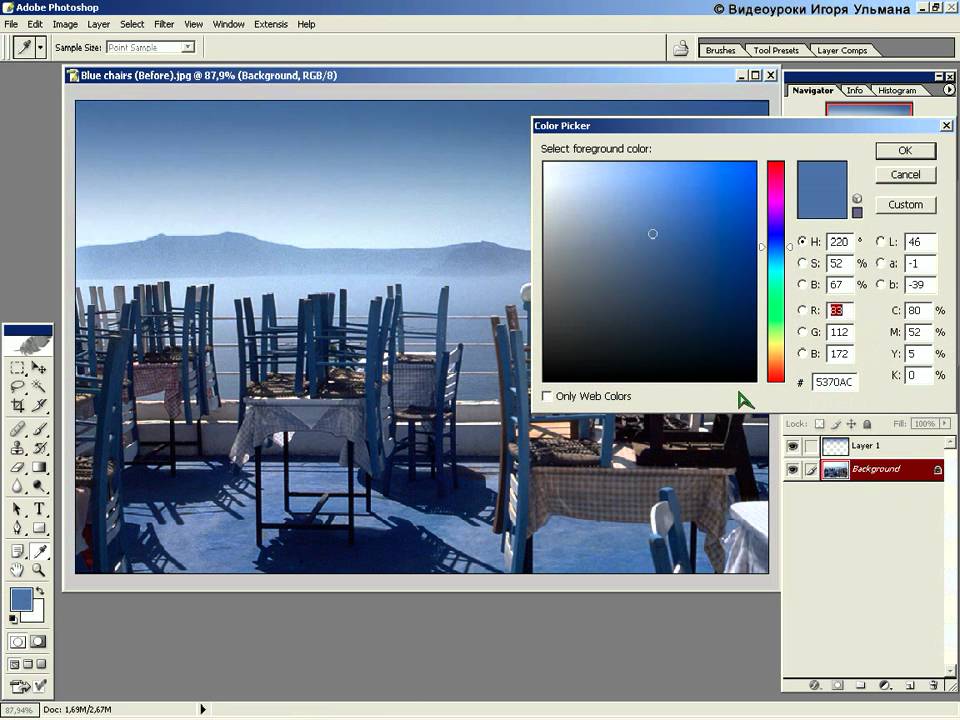The height and width of the screenshot is (720, 960).
Task: Select the Blur tool
Action: click(x=17, y=486)
